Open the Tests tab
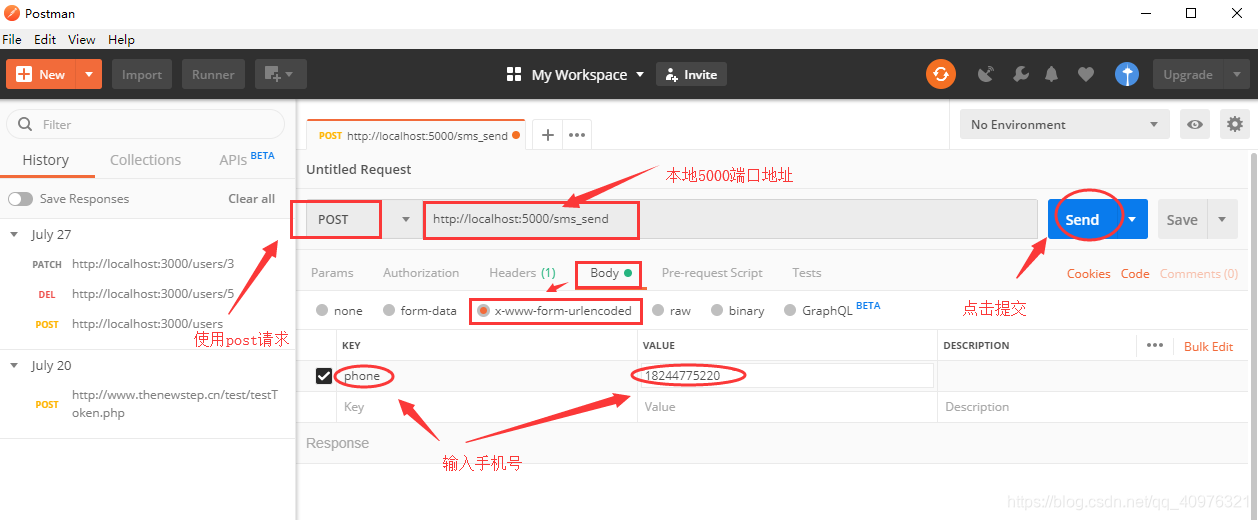 tap(807, 272)
